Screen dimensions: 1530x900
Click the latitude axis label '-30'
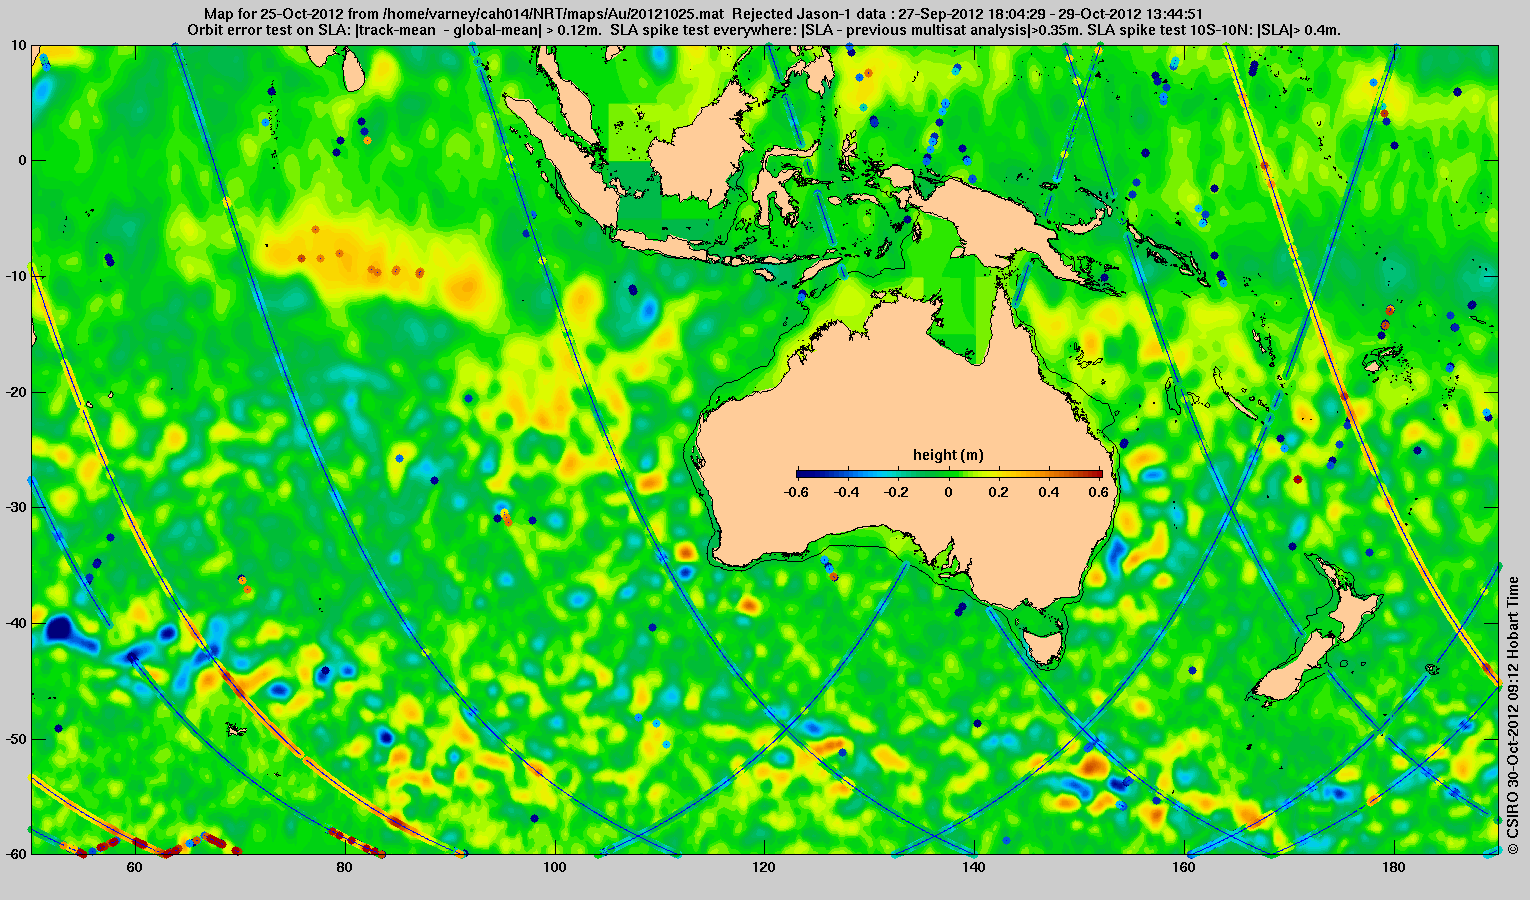pos(16,508)
